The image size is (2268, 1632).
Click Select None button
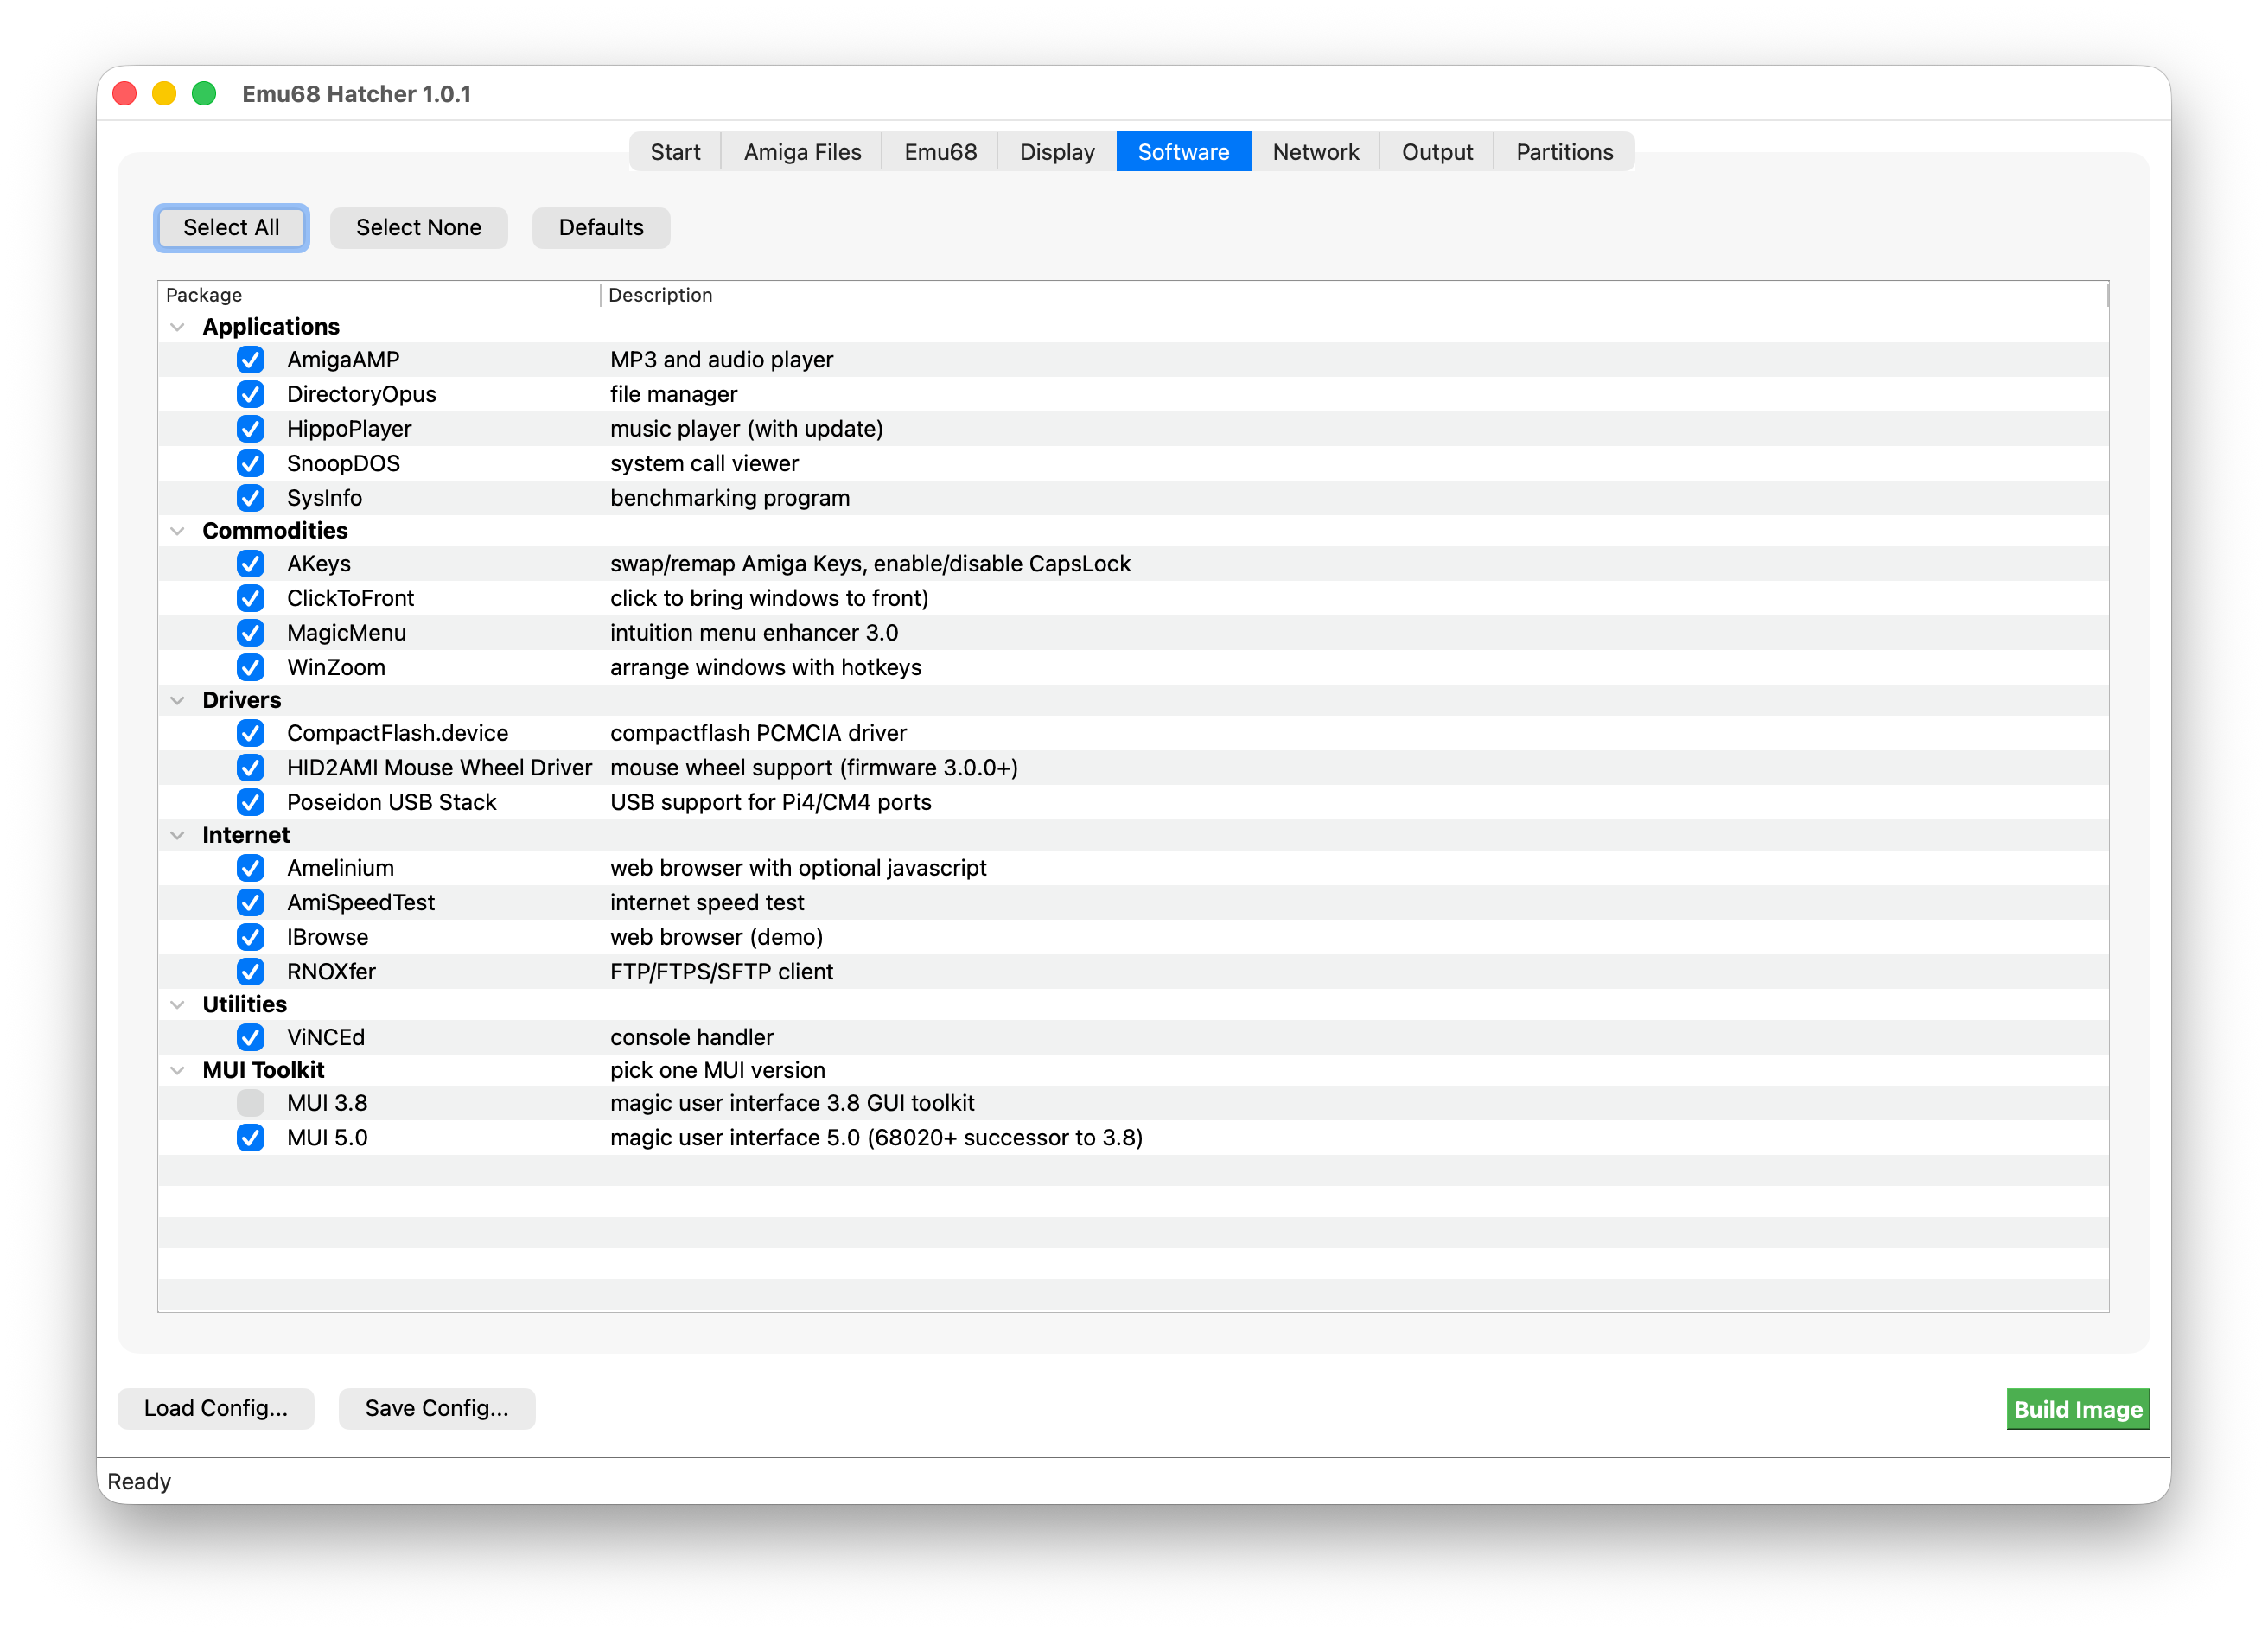click(419, 228)
